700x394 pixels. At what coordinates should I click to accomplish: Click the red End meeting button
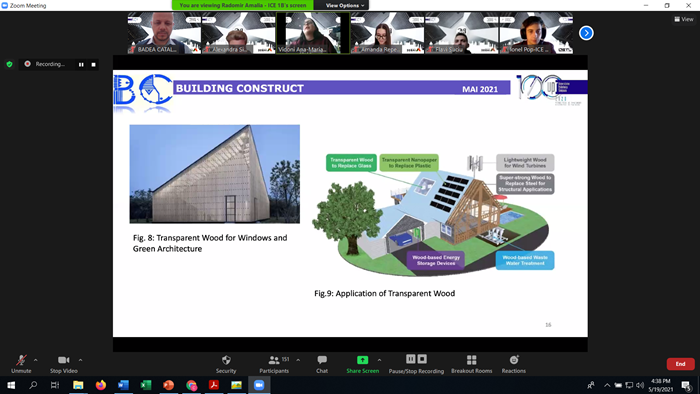(x=680, y=364)
